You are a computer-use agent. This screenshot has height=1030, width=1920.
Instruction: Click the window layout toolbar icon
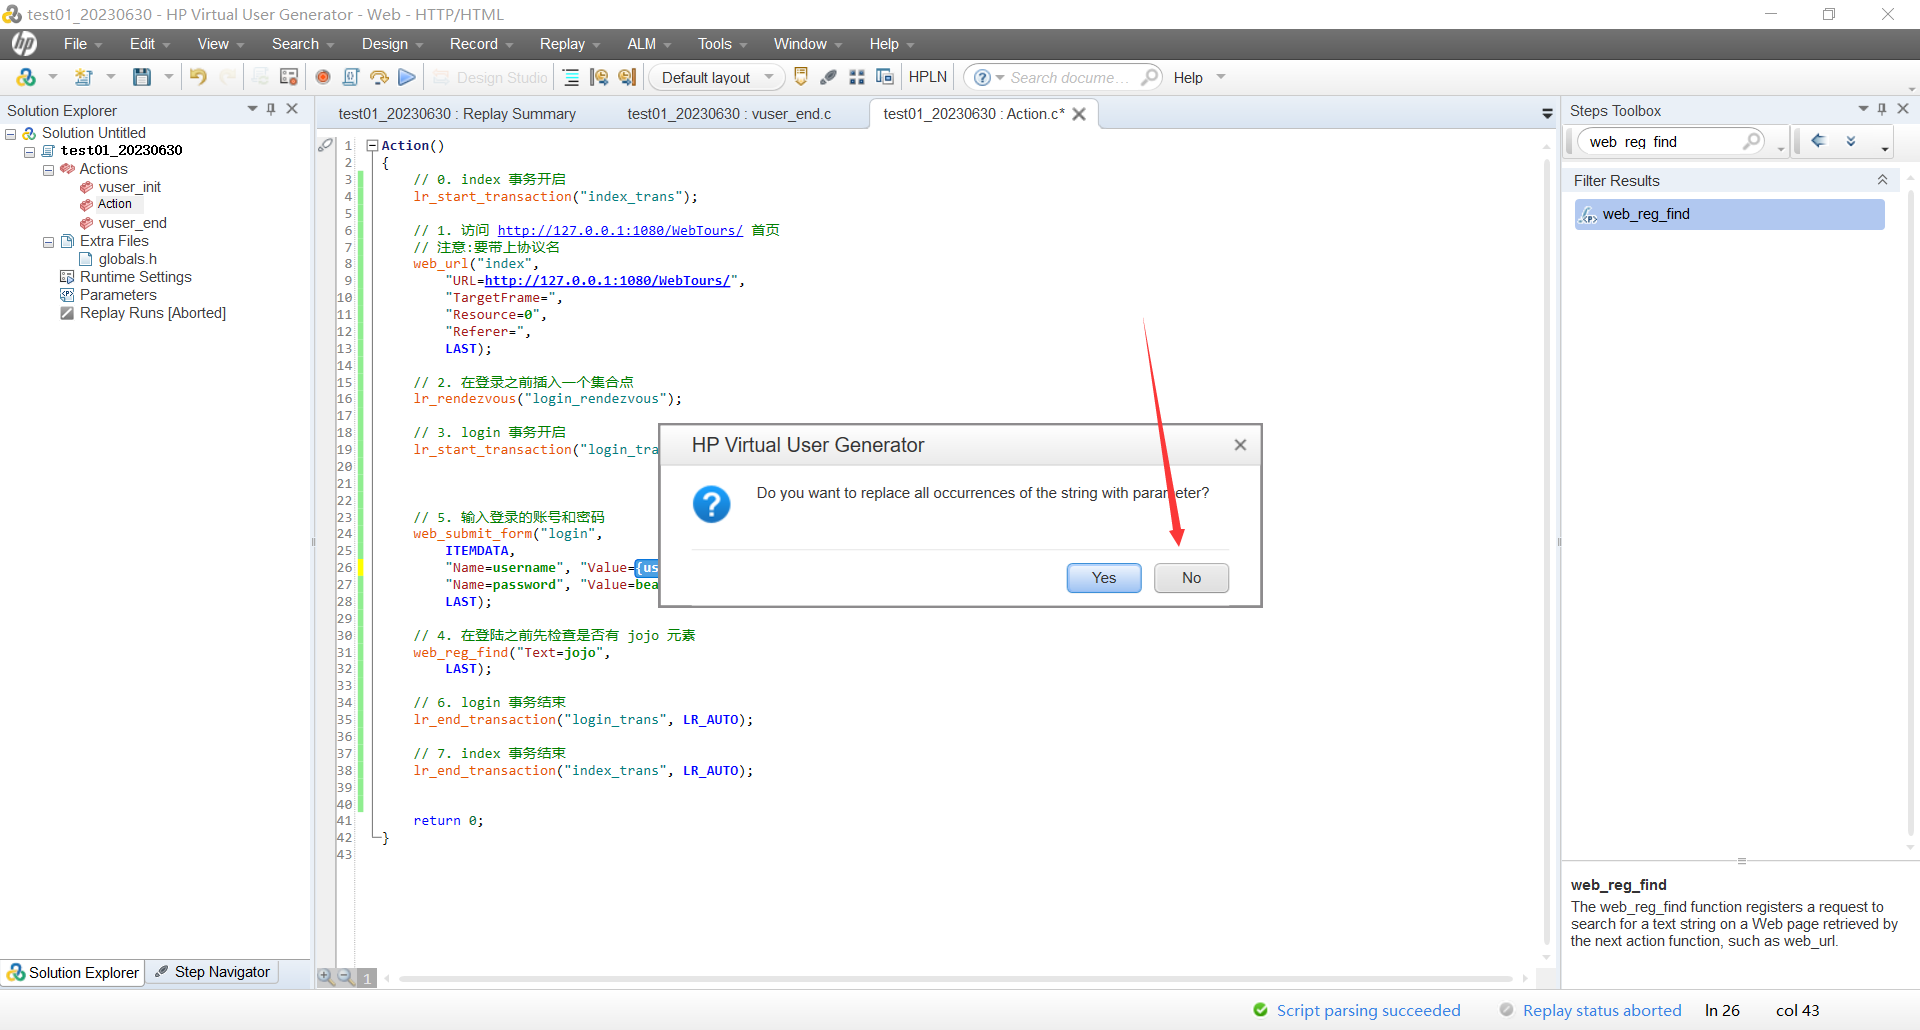pyautogui.click(x=885, y=77)
